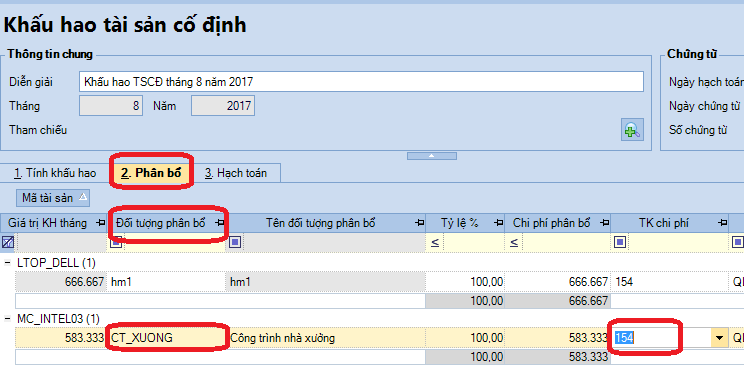This screenshot has width=744, height=368.
Task: Pin the Đối tượng phân bổ column
Action: pos(220,223)
